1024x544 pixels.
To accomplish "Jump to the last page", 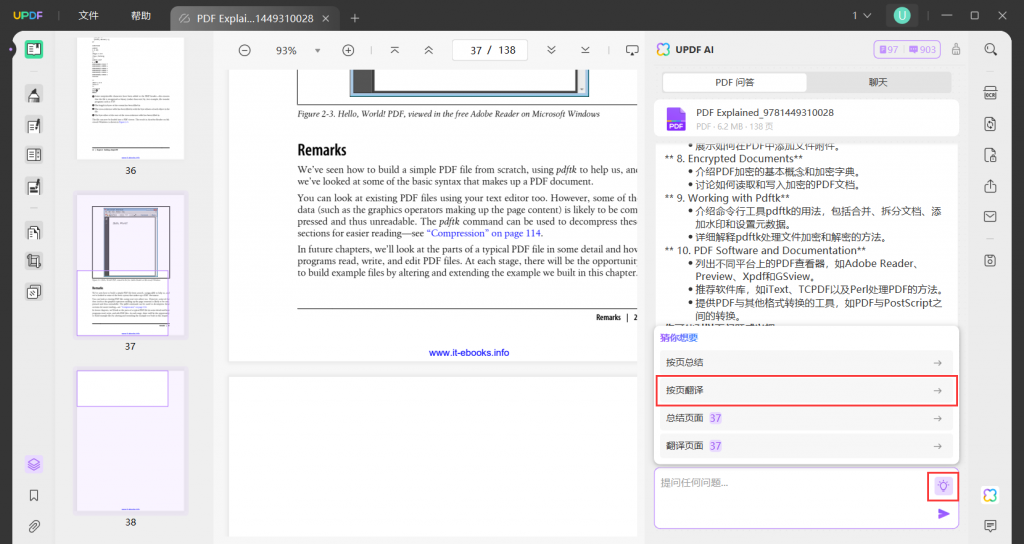I will [585, 50].
